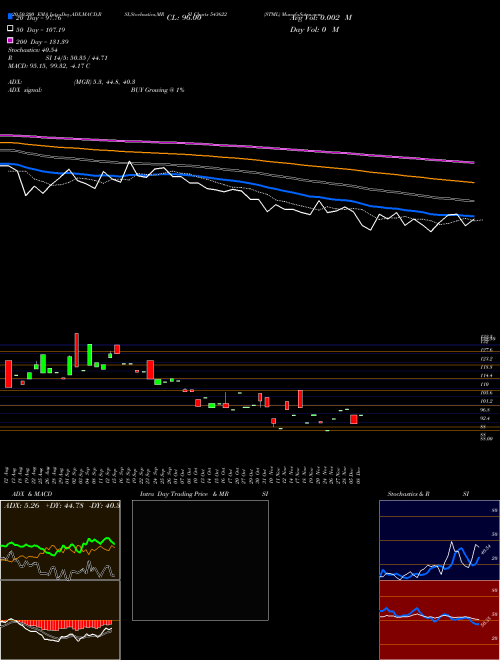Click the '-DY: 40.3' readout in ADX panel
The width and height of the screenshot is (500, 660).
click(104, 506)
